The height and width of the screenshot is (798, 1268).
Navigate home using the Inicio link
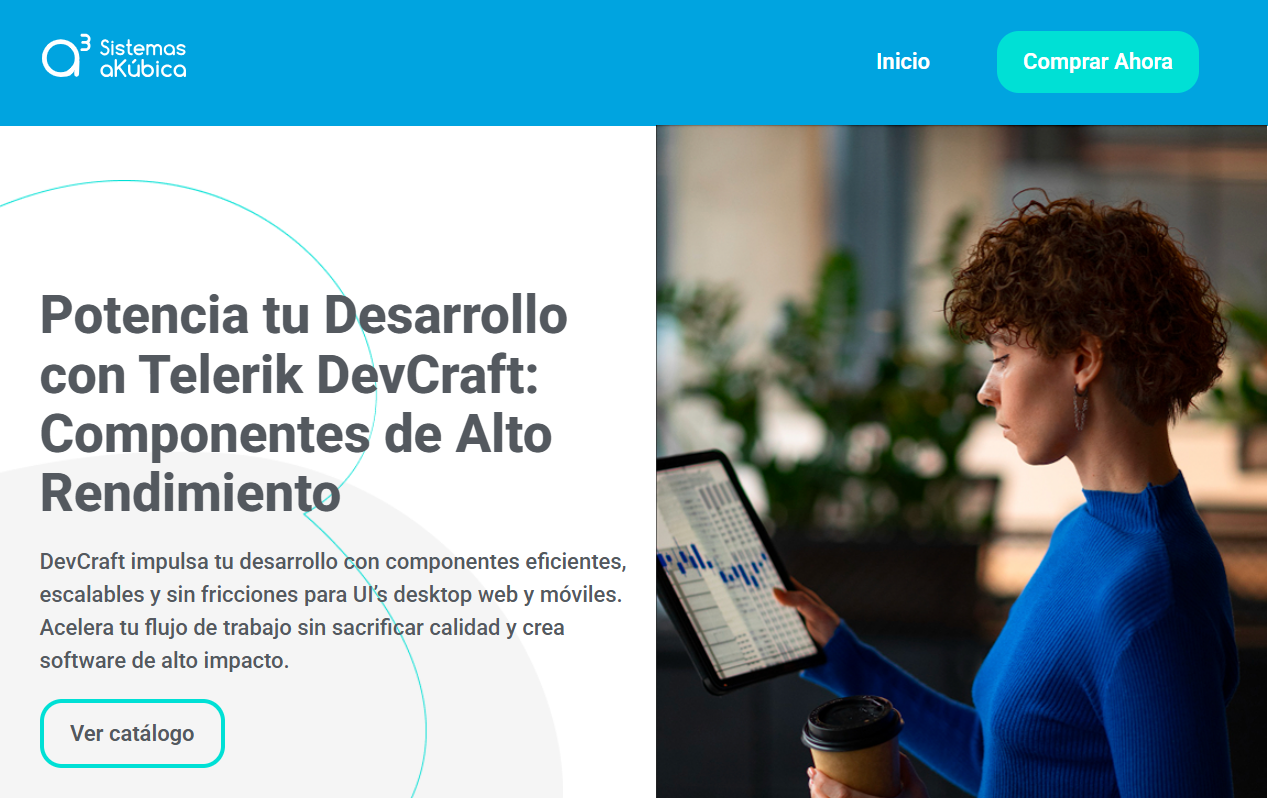902,62
